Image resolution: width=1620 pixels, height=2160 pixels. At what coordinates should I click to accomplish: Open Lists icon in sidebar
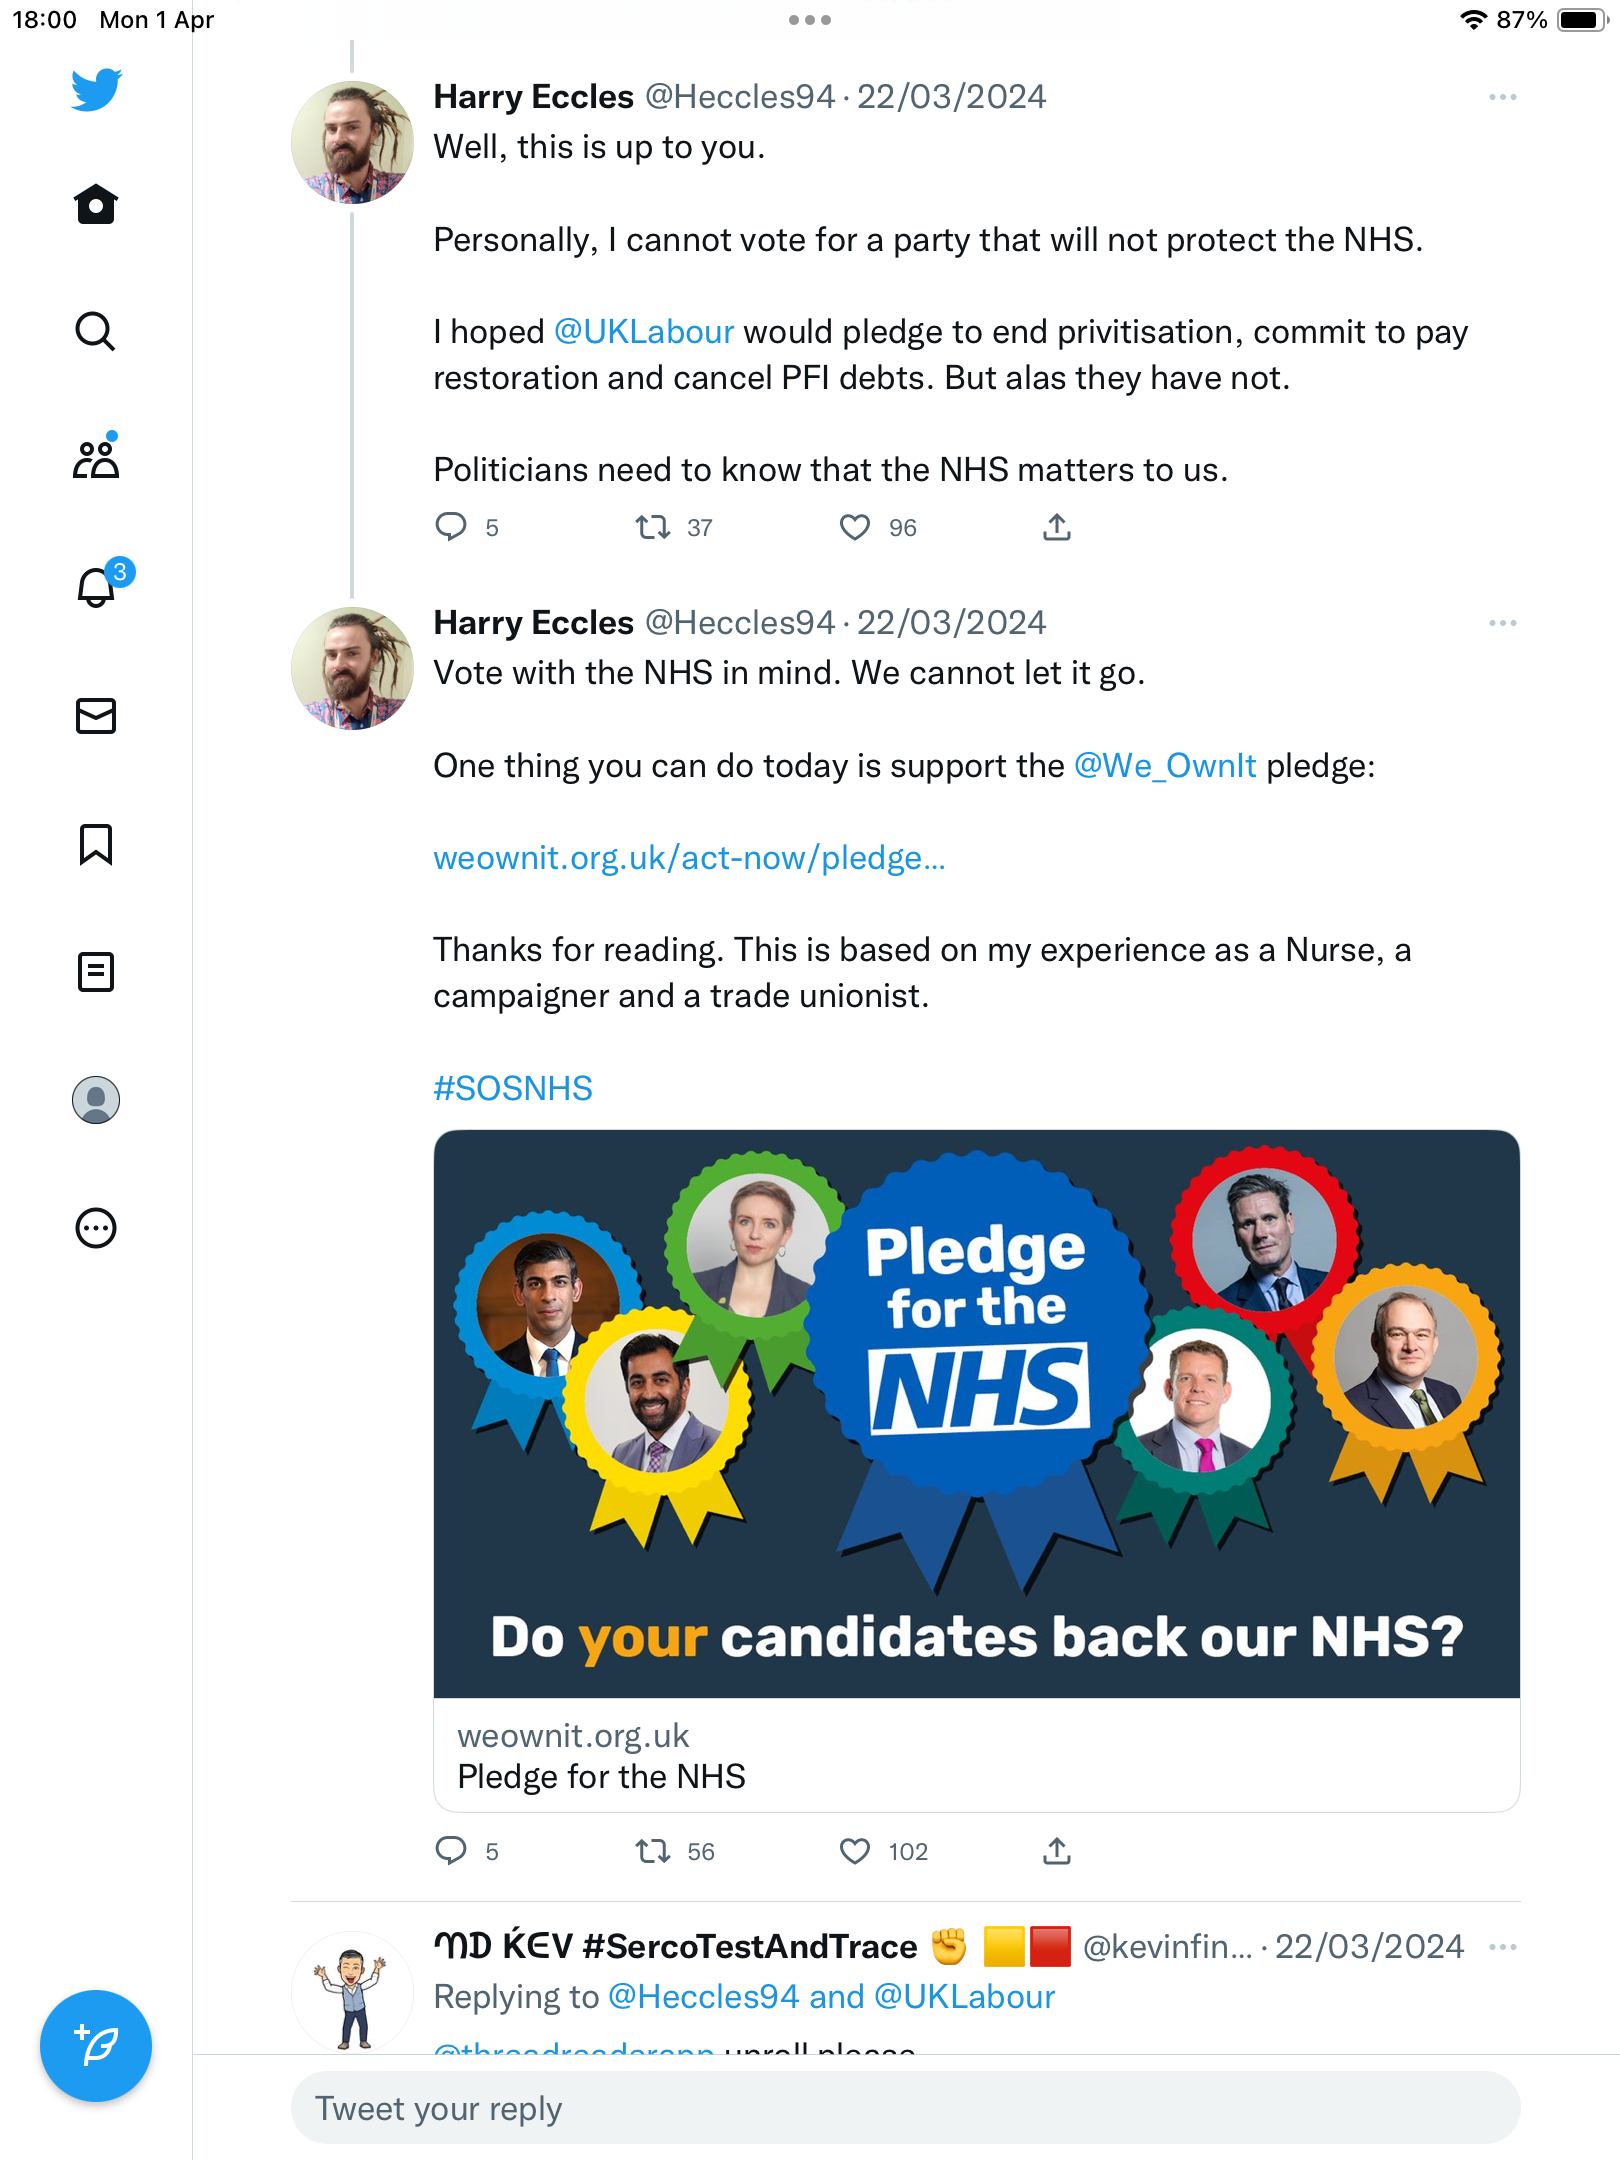tap(96, 971)
